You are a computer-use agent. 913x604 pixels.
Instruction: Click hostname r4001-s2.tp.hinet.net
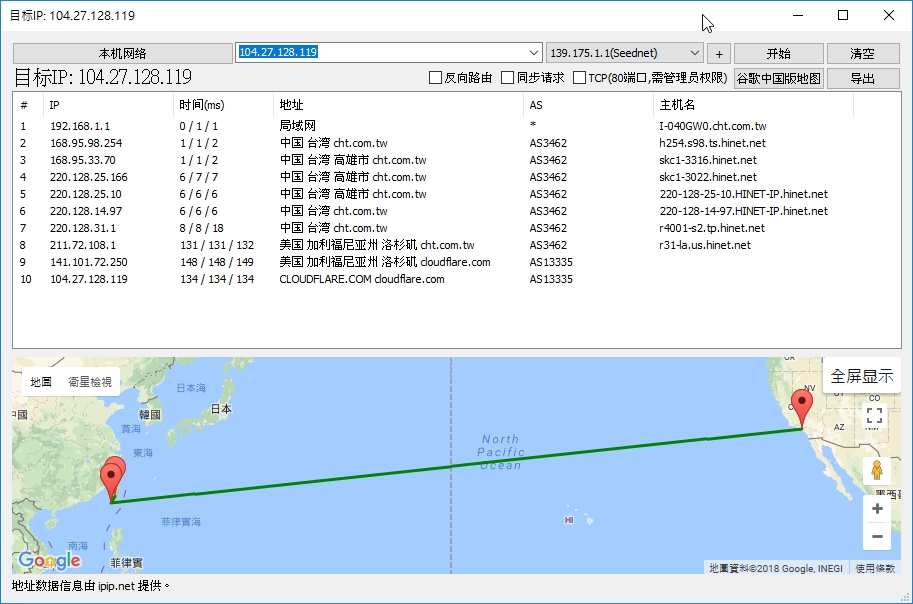point(712,228)
